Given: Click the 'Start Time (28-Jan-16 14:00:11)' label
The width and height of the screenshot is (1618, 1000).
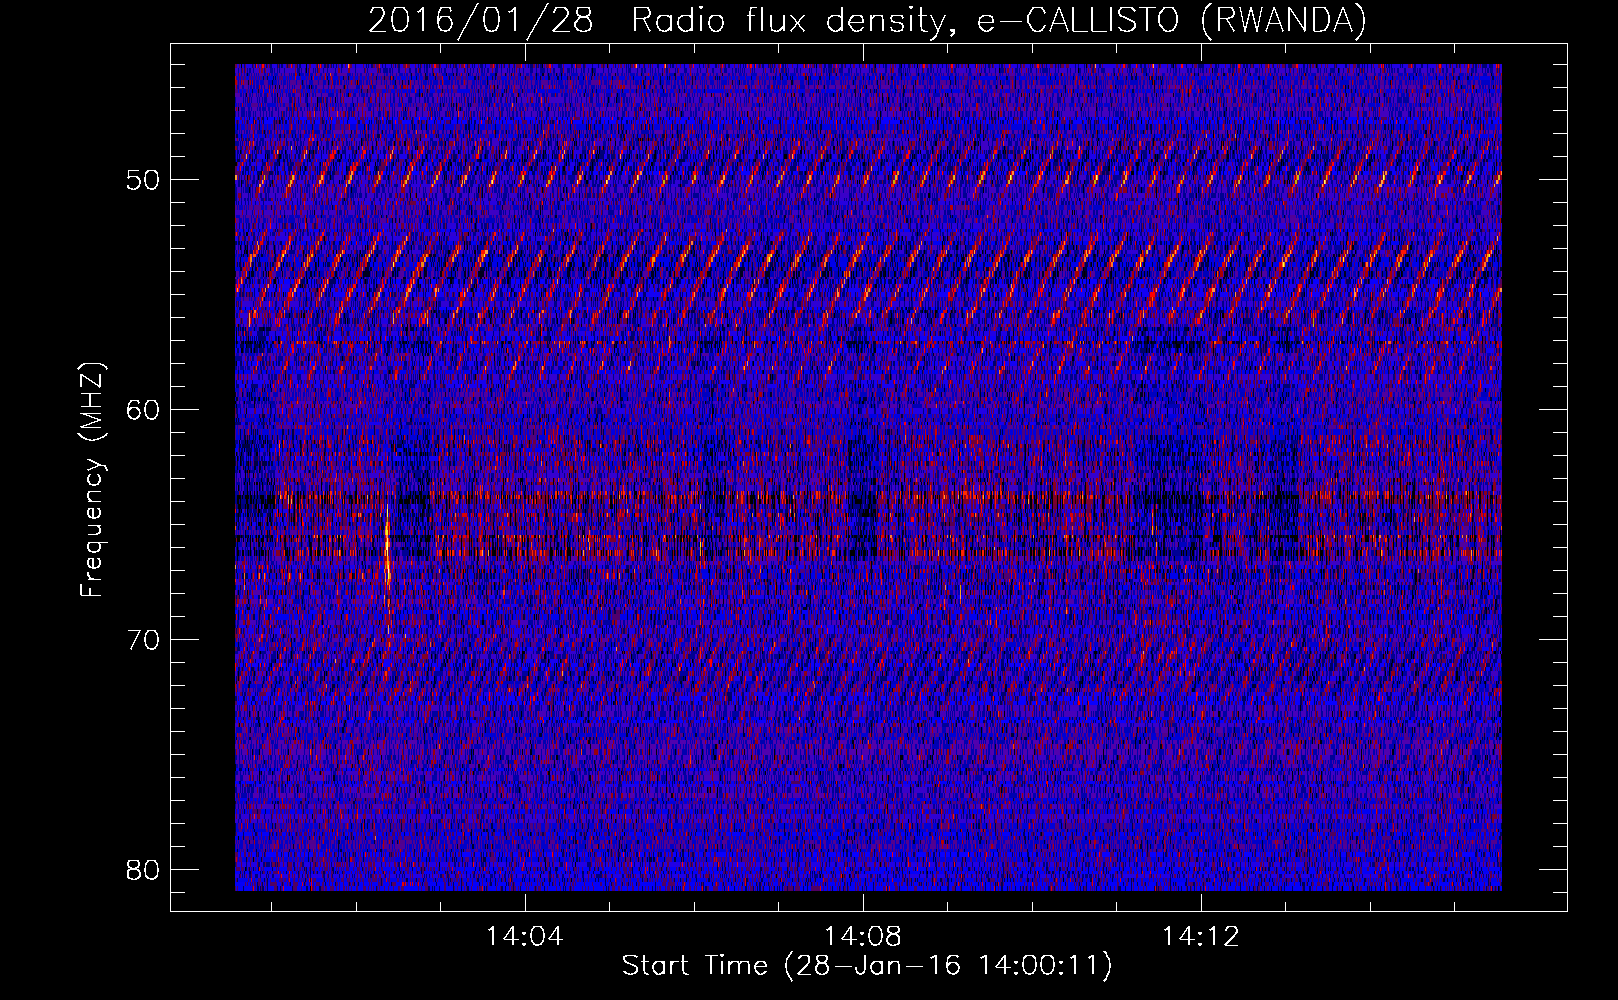Looking at the screenshot, I should 867,966.
